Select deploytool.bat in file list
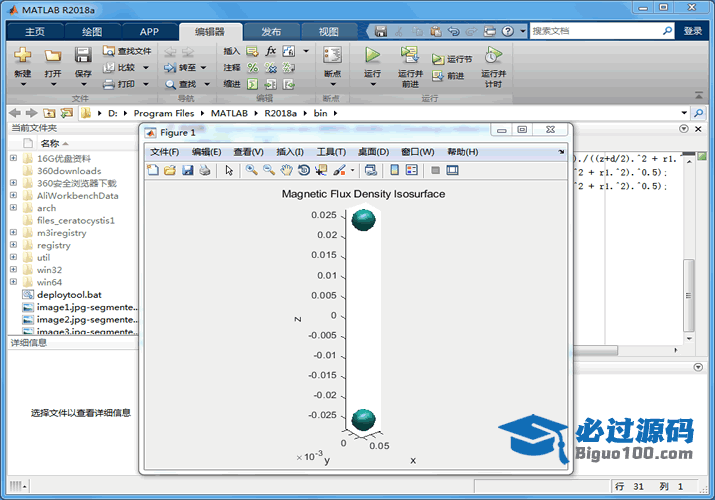Screen dimensions: 715x500 click(69, 294)
